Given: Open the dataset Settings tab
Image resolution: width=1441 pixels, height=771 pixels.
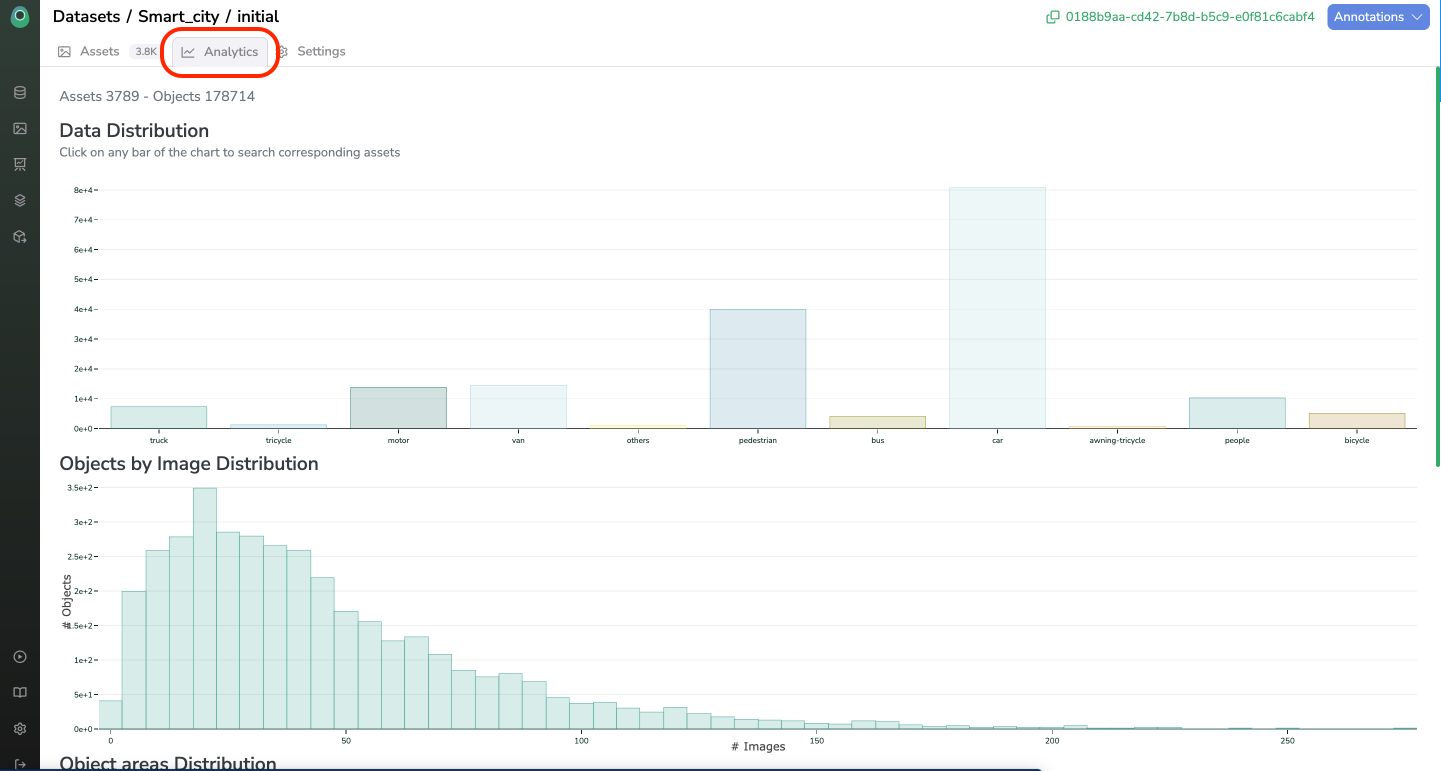Looking at the screenshot, I should (x=310, y=51).
